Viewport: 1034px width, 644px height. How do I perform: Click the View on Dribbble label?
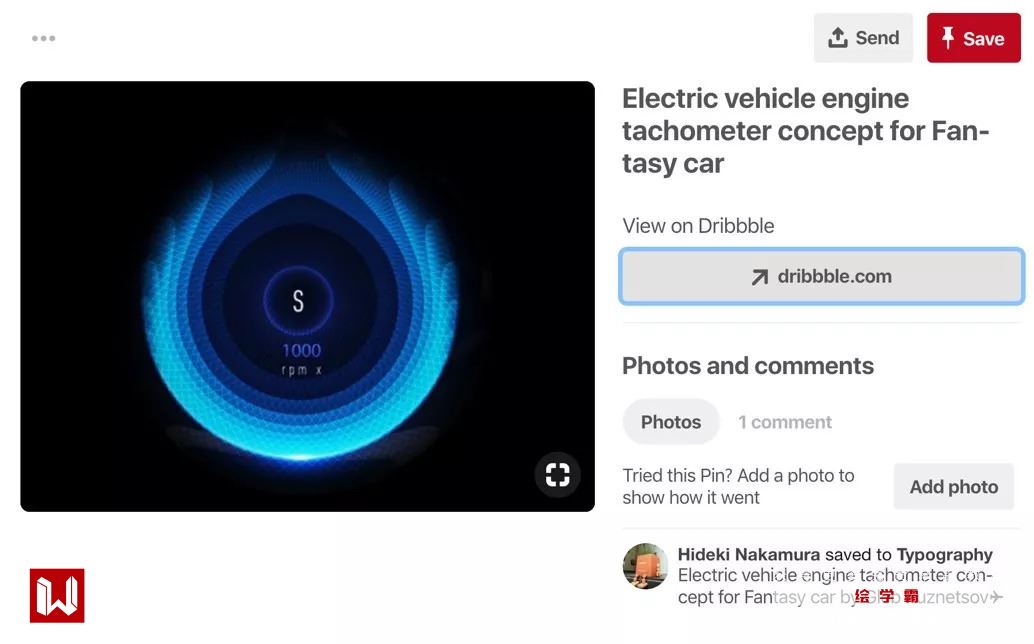(698, 225)
